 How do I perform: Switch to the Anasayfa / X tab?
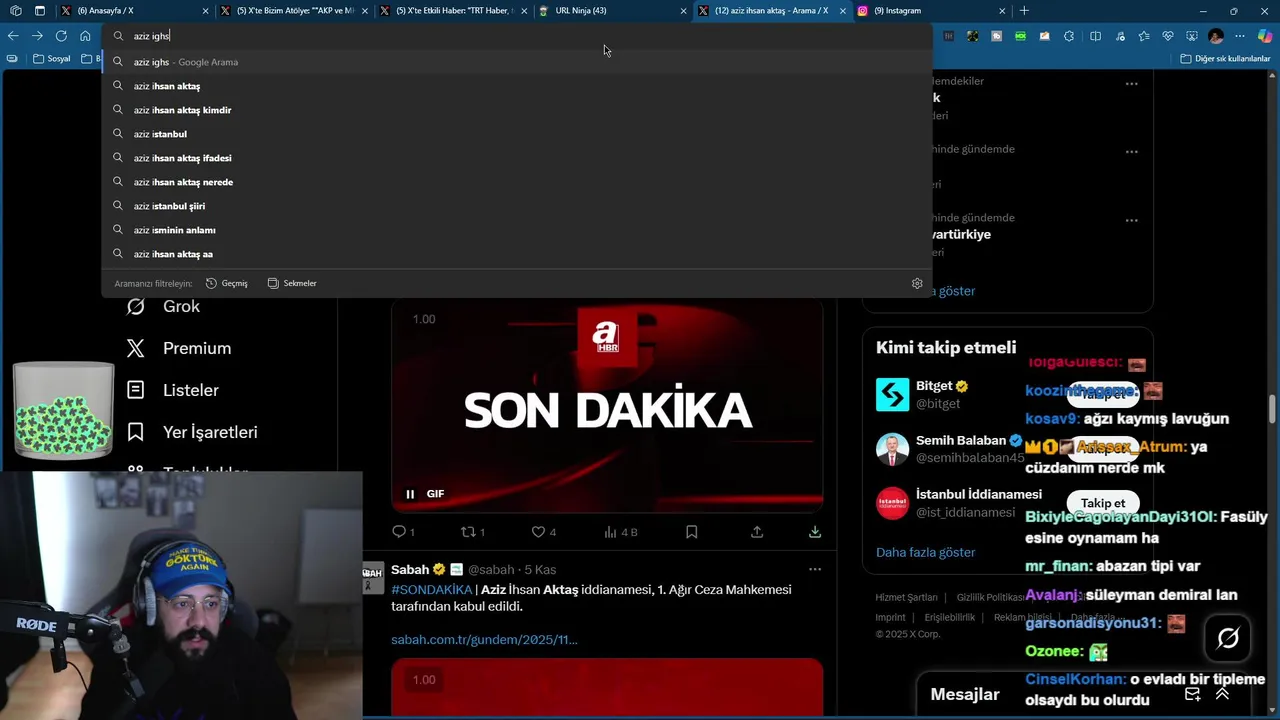pyautogui.click(x=132, y=11)
